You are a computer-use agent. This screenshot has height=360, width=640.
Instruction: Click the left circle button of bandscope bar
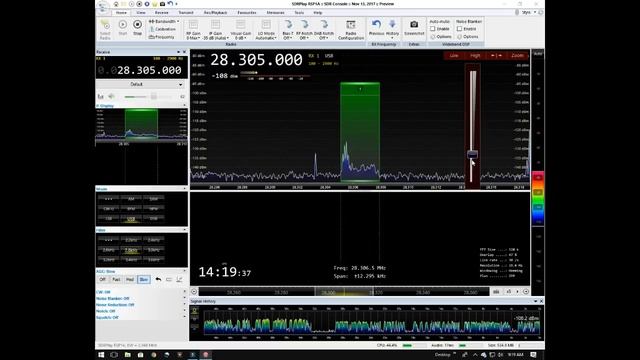point(194,291)
